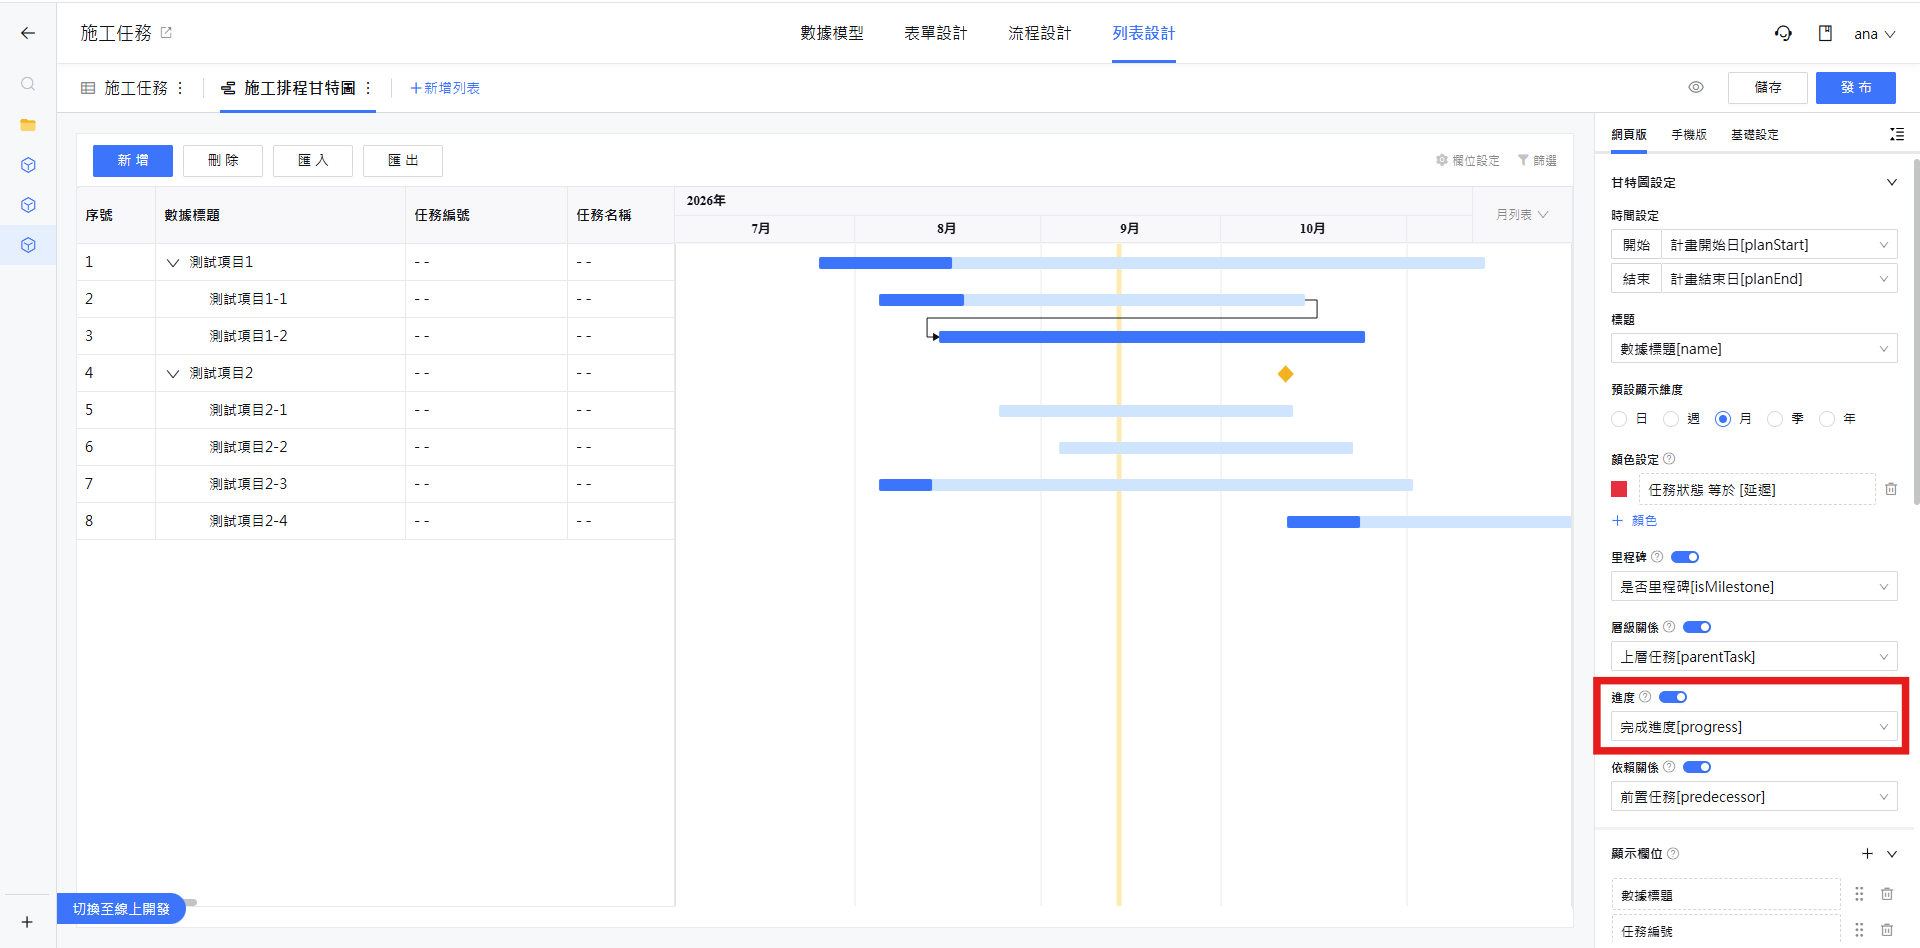Viewport: 1920px width, 948px height.
Task: Click the back arrow icon
Action: (x=28, y=33)
